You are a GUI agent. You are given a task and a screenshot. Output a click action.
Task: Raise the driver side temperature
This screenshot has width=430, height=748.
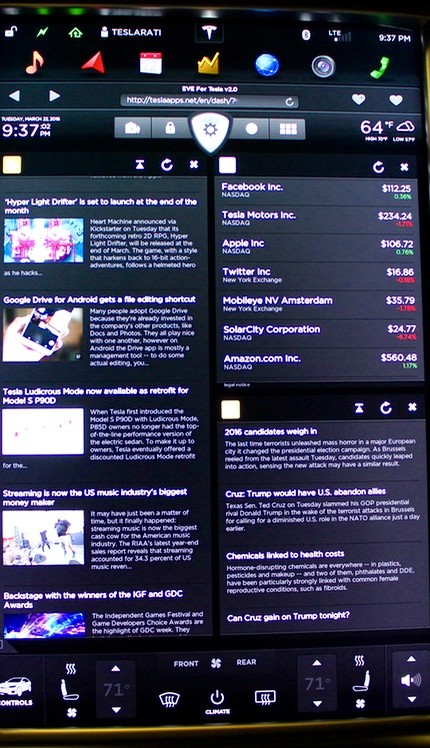(115, 668)
